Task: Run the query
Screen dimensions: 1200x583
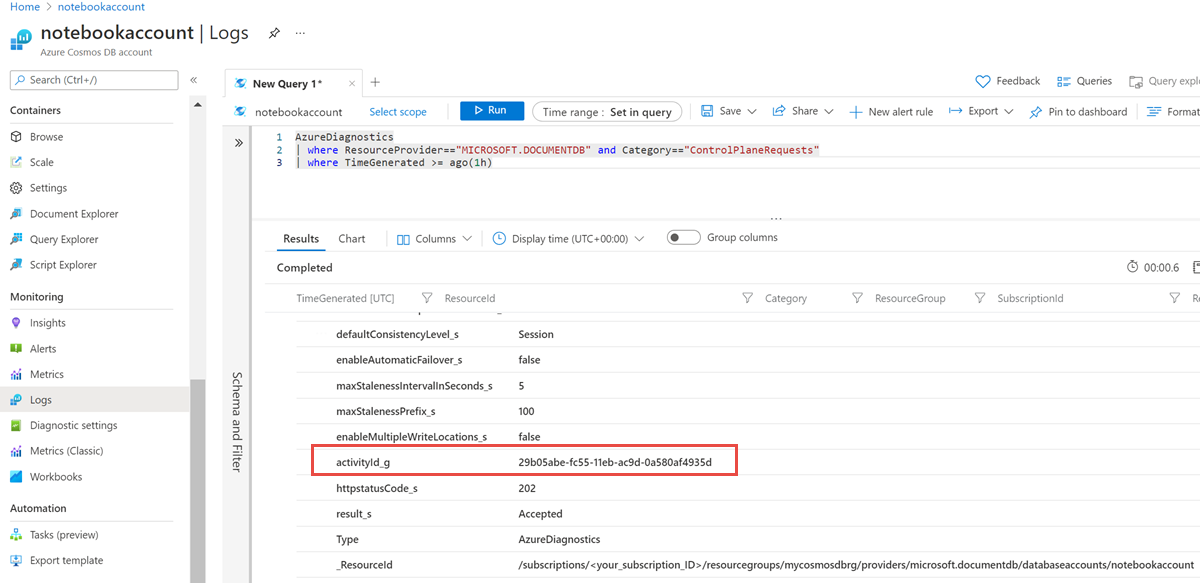Action: (492, 111)
